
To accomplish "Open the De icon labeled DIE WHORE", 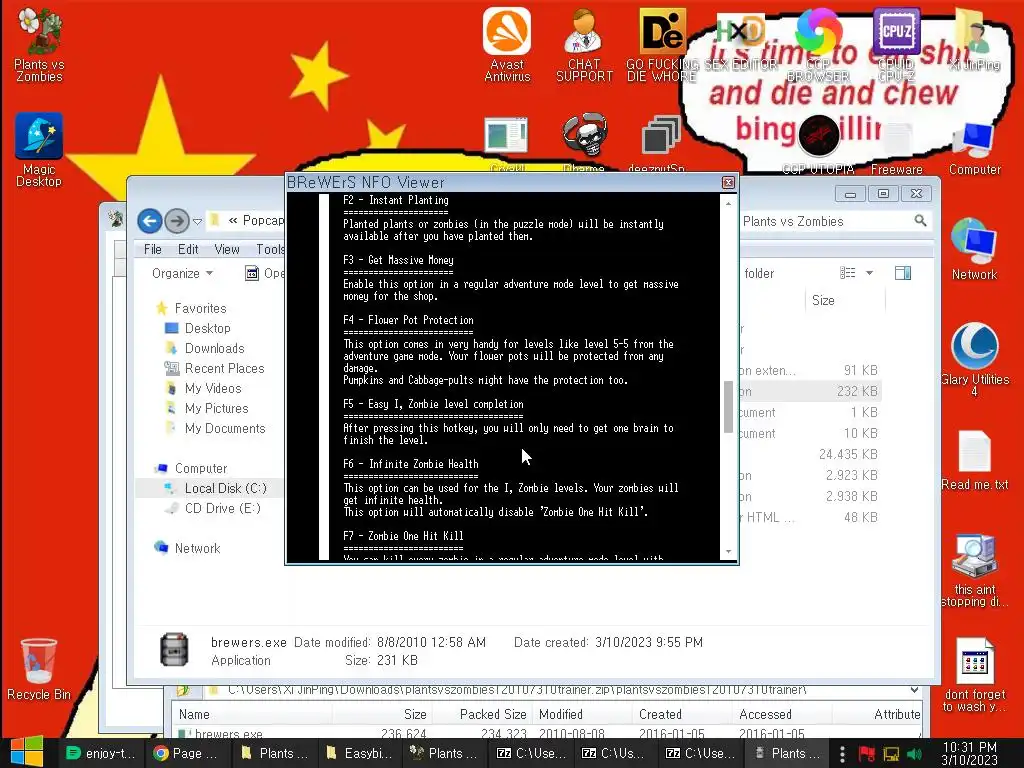I will tap(662, 44).
